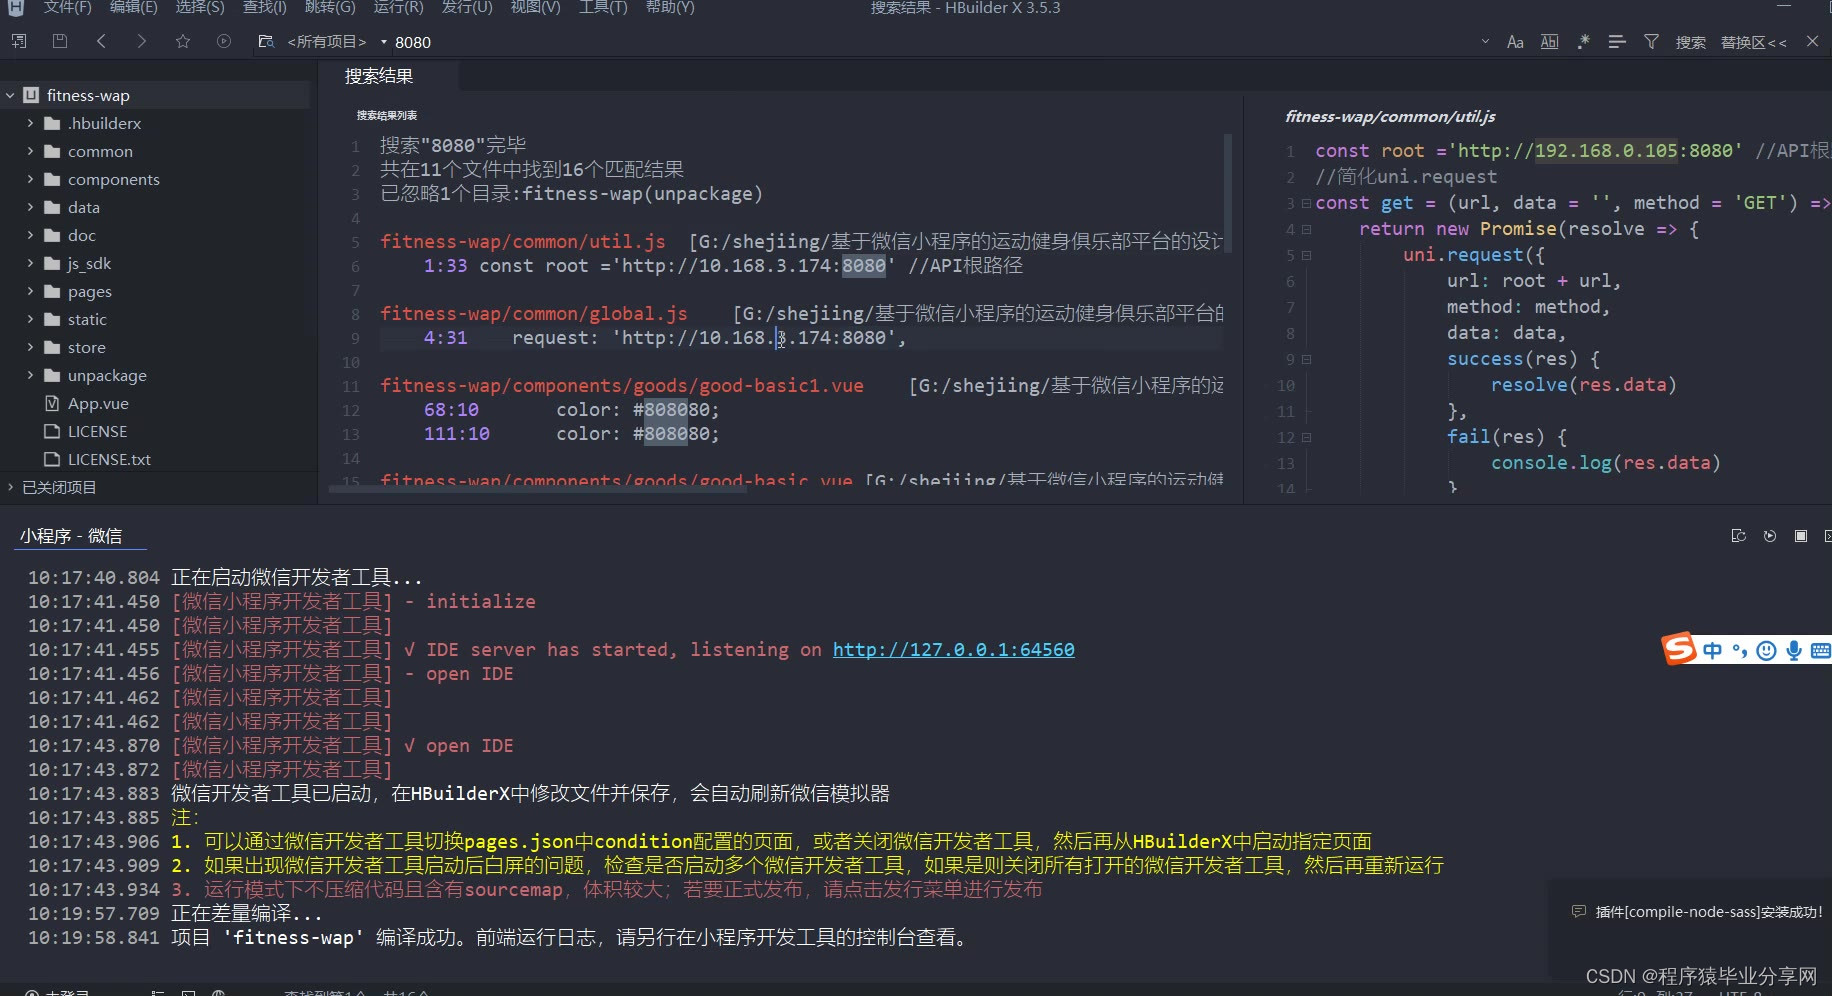This screenshot has width=1832, height=996.
Task: Open the 查找(I) menu
Action: (x=264, y=7)
